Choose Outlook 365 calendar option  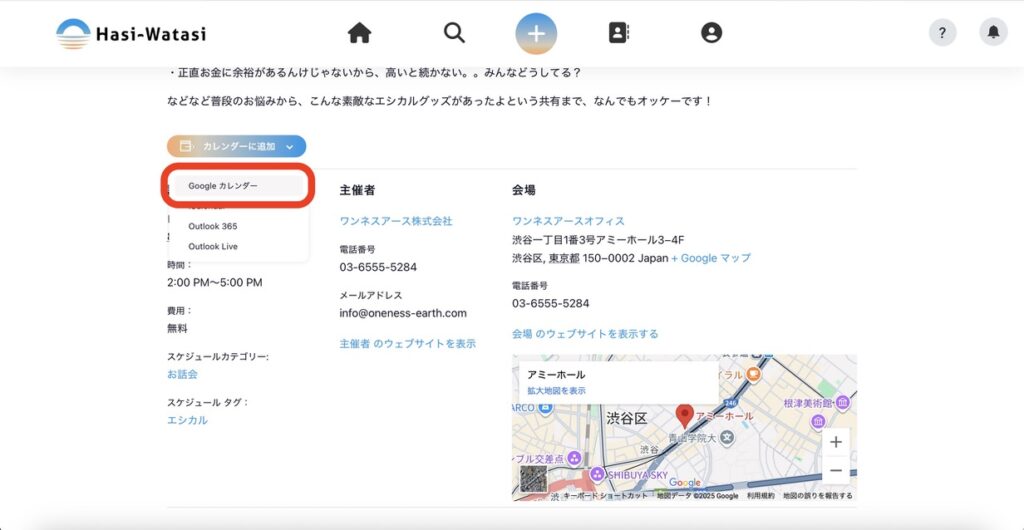pos(213,226)
